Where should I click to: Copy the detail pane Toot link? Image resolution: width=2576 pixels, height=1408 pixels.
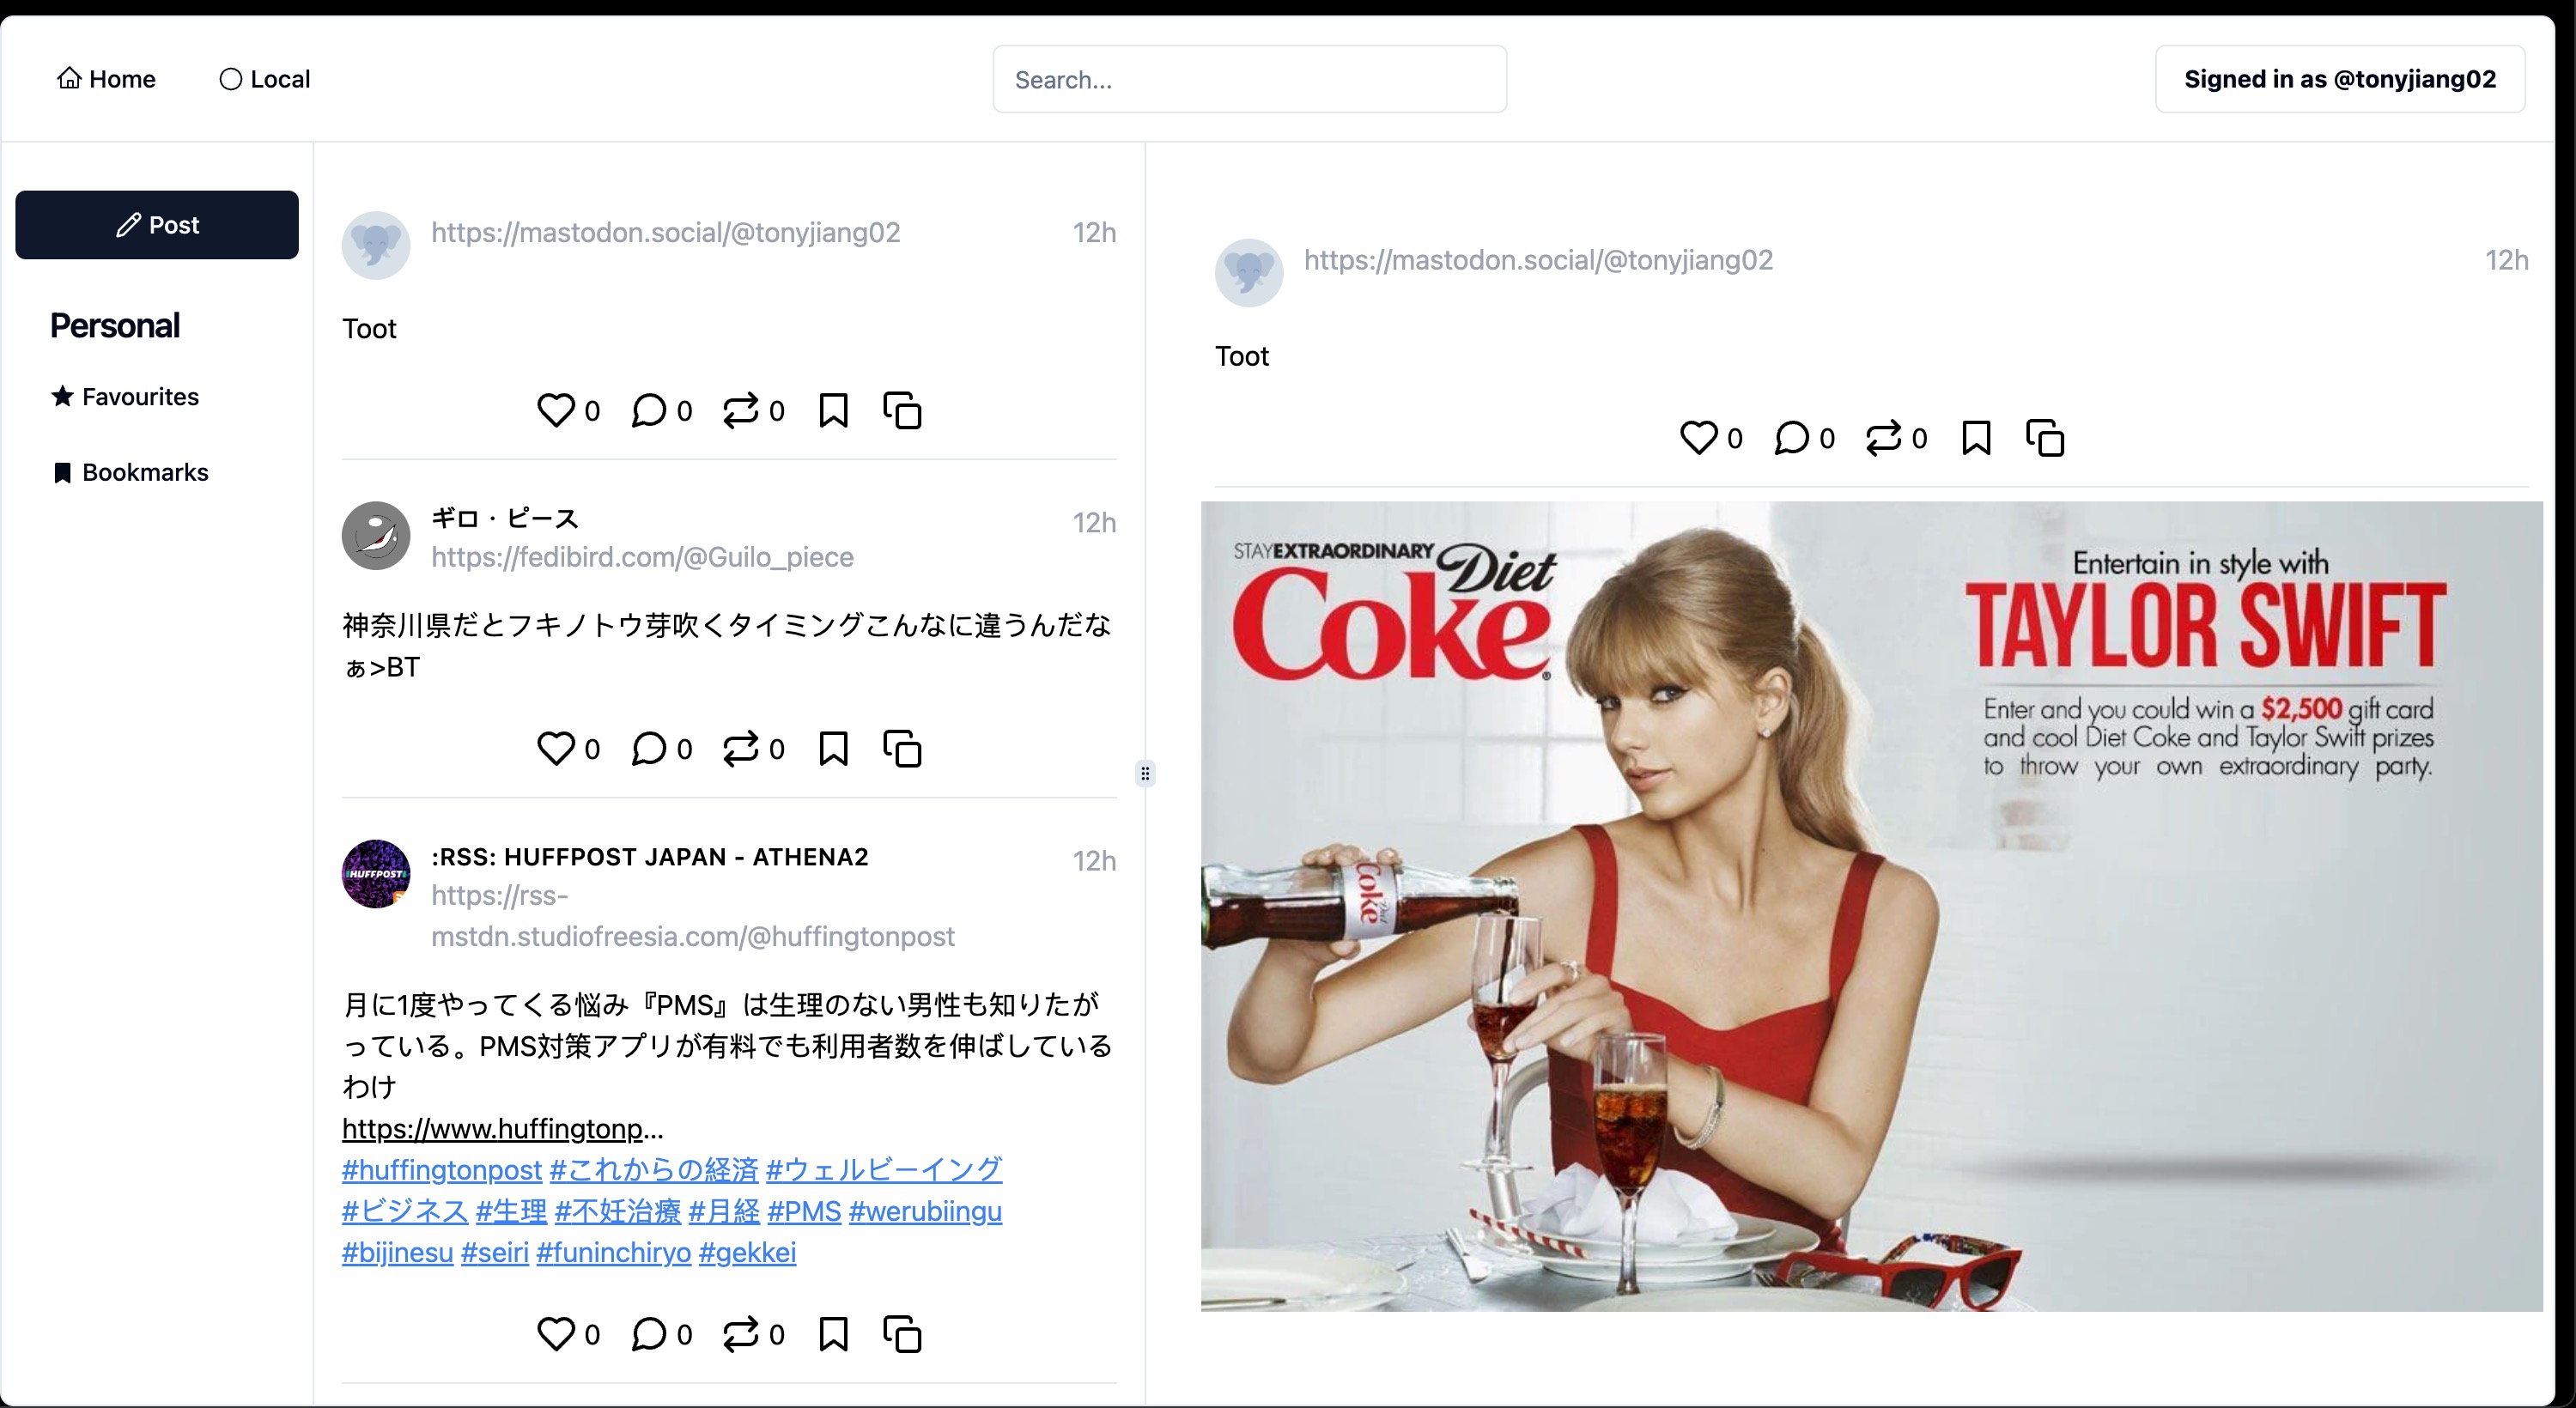[x=2045, y=438]
